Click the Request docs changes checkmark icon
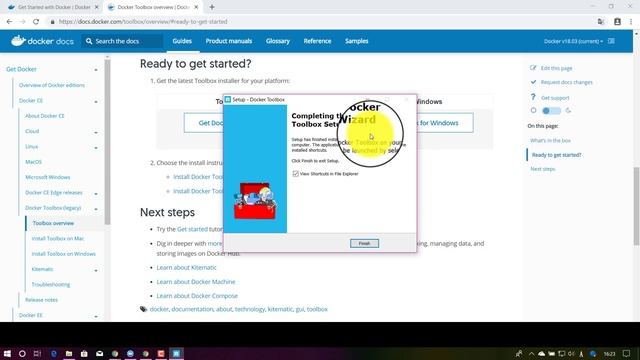640x360 pixels. 533,82
